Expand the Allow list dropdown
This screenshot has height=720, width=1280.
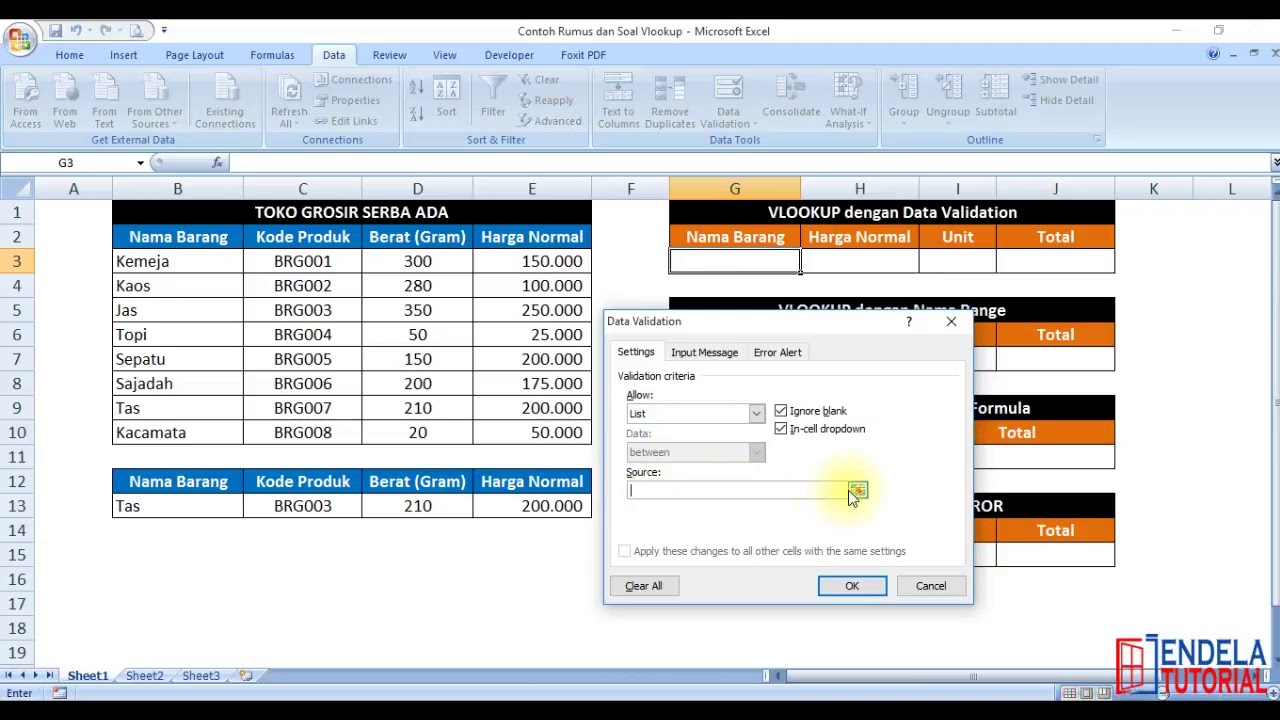(x=756, y=414)
